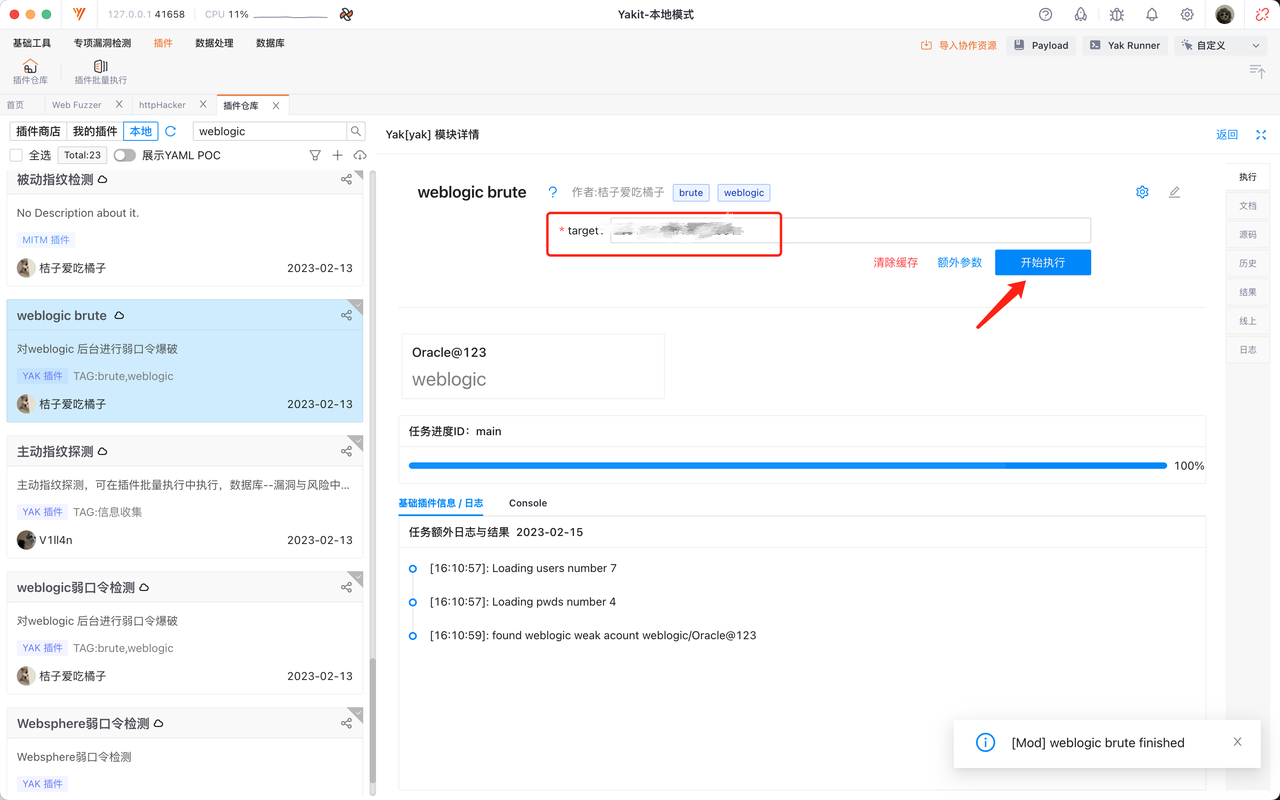This screenshot has height=800, width=1280.
Task: Open the 结果 side tab
Action: [x=1248, y=292]
